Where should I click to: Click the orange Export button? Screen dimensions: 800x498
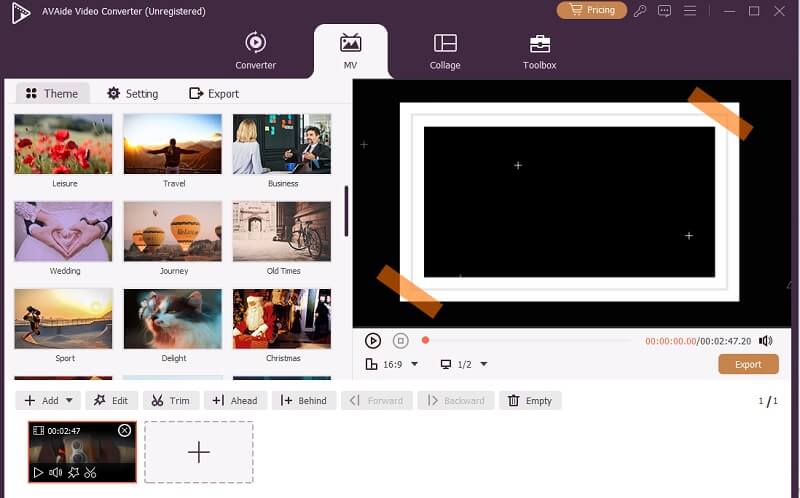pos(748,365)
